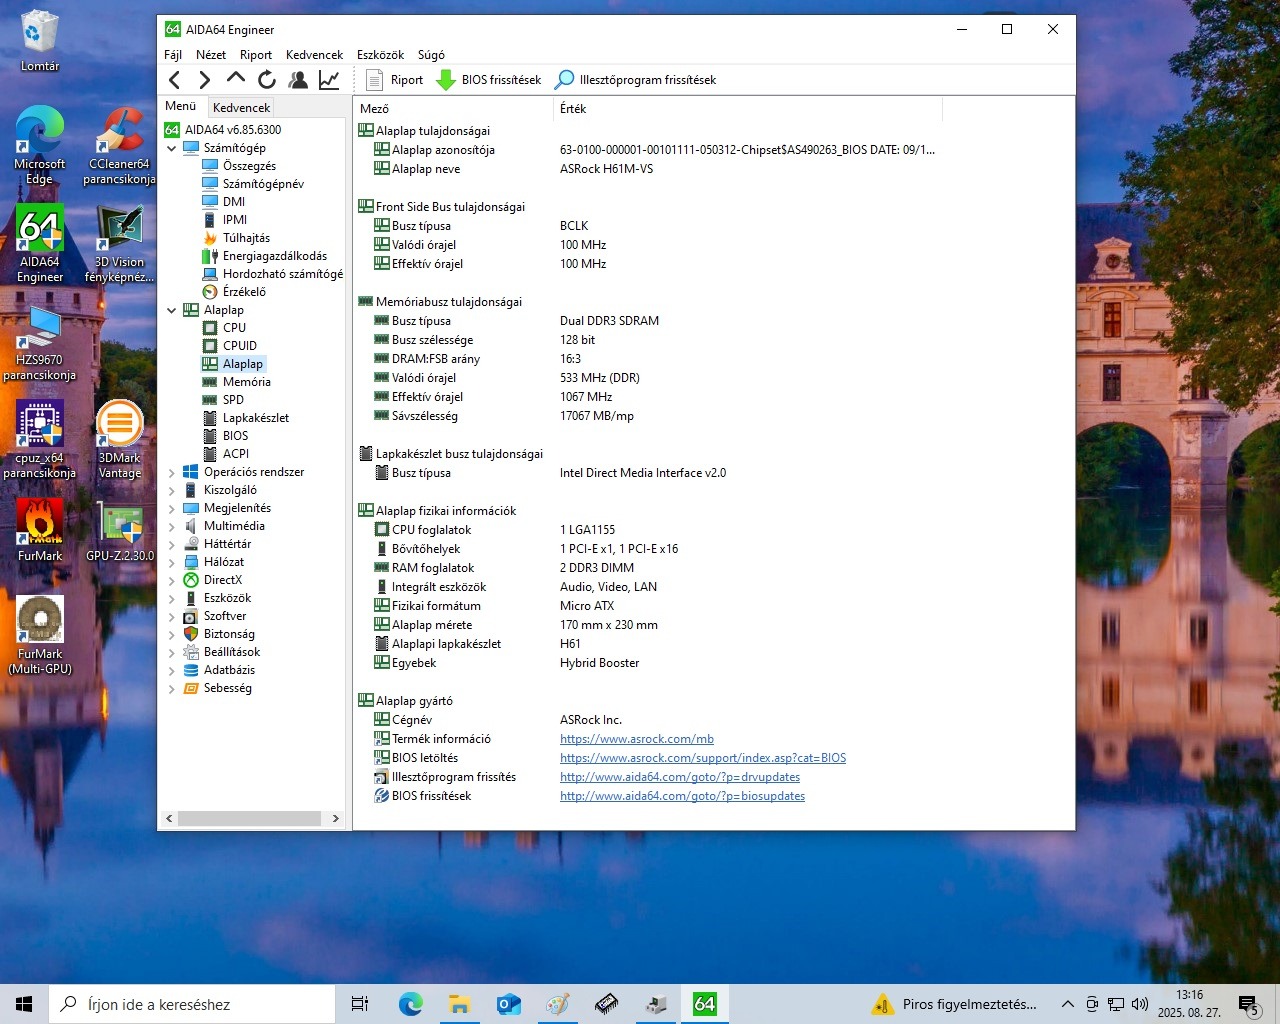The width and height of the screenshot is (1280, 1024).
Task: Select the SPD tree item
Action: [233, 400]
